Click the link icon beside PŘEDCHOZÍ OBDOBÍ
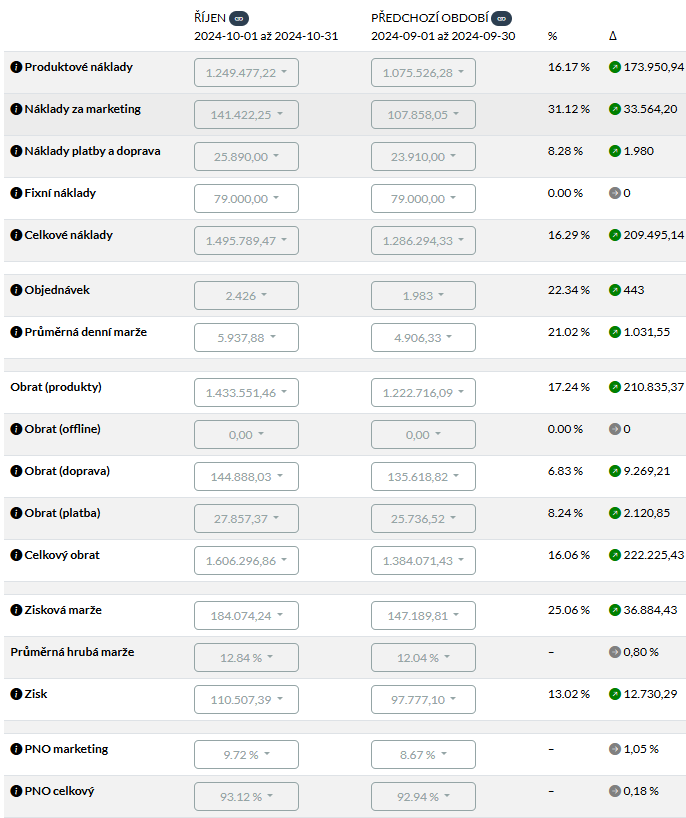This screenshot has height=818, width=686. pyautogui.click(x=501, y=18)
